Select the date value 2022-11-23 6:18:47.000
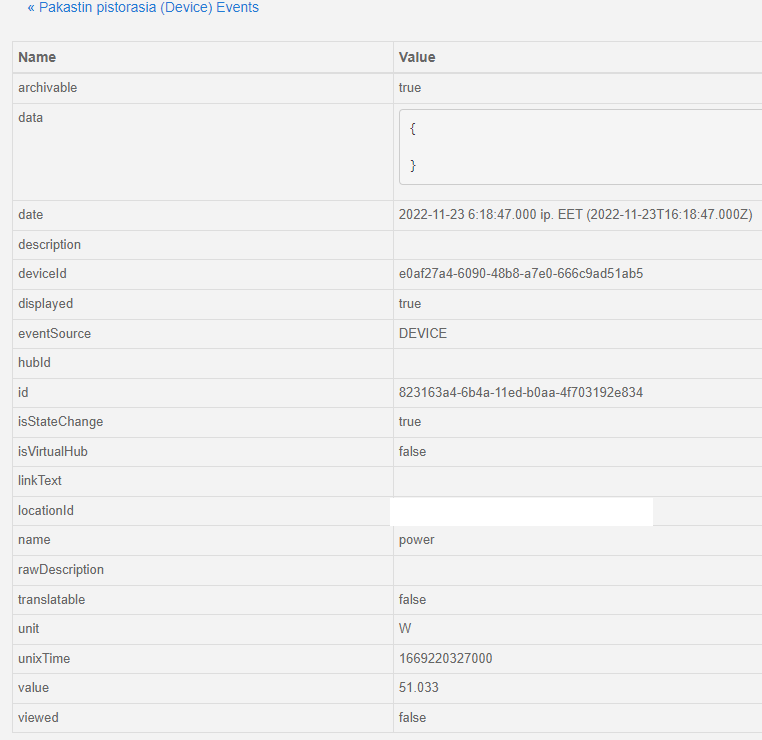This screenshot has height=740, width=762. pyautogui.click(x=575, y=215)
